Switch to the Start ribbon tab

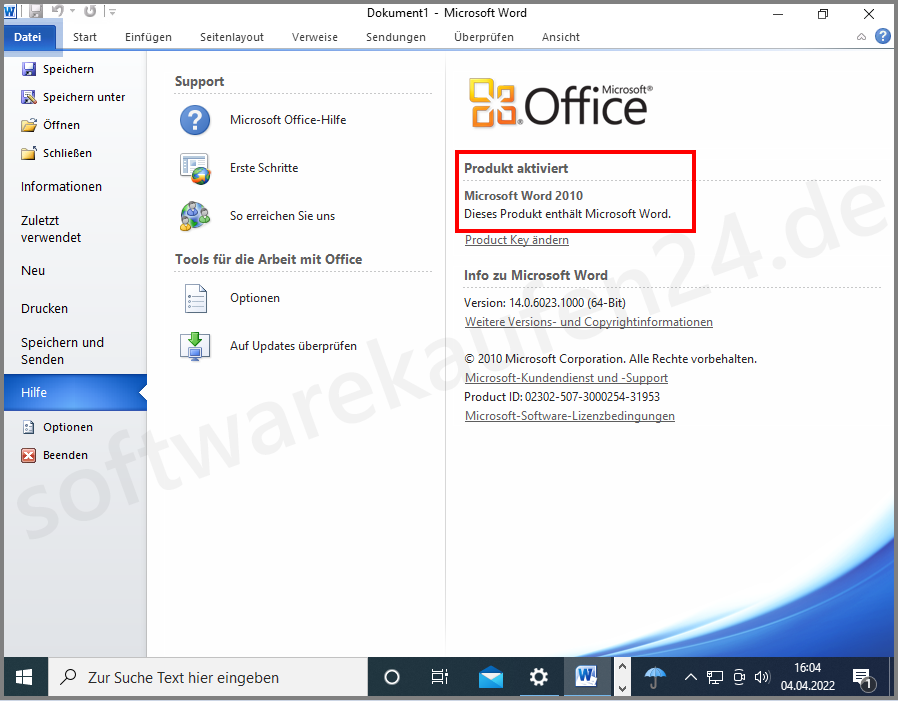tap(85, 37)
